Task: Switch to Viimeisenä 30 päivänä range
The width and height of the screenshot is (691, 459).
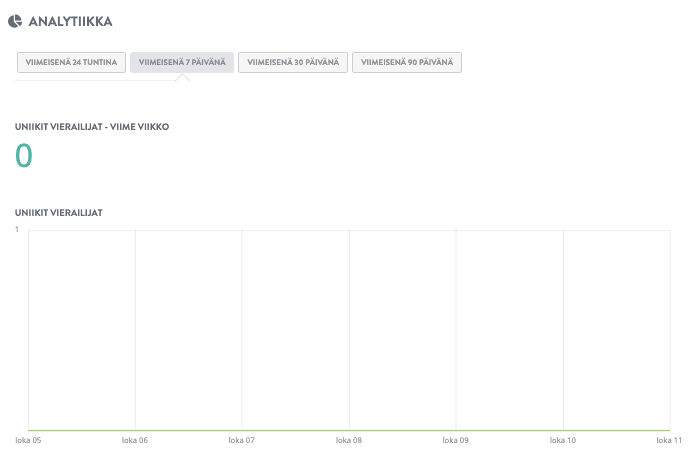Action: [x=293, y=63]
